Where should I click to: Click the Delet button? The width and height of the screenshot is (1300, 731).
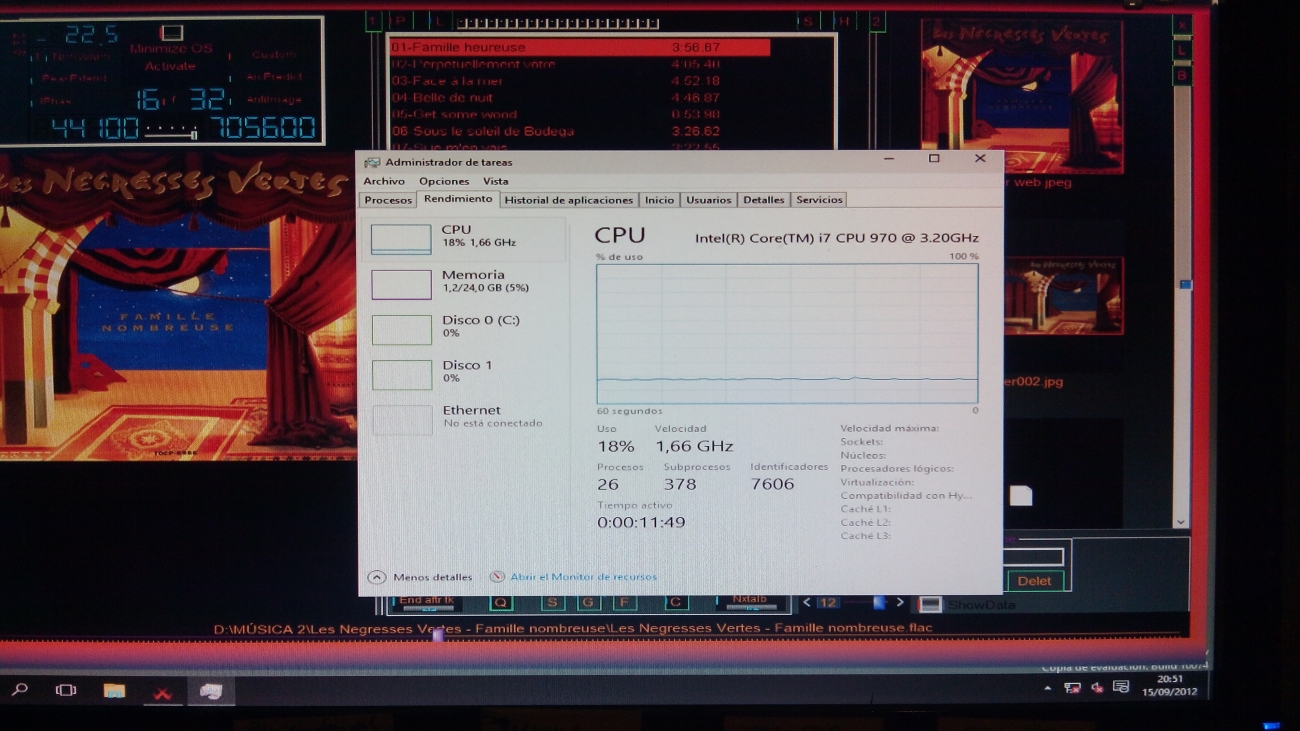point(1034,581)
